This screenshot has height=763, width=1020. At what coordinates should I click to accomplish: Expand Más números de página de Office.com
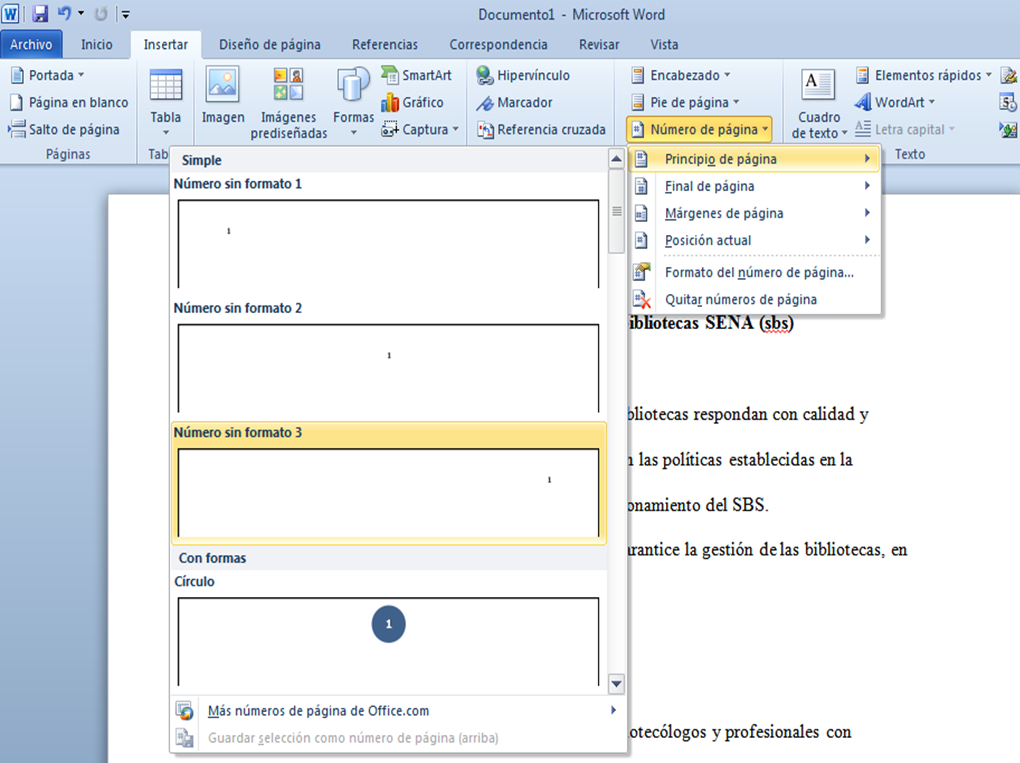(398, 711)
